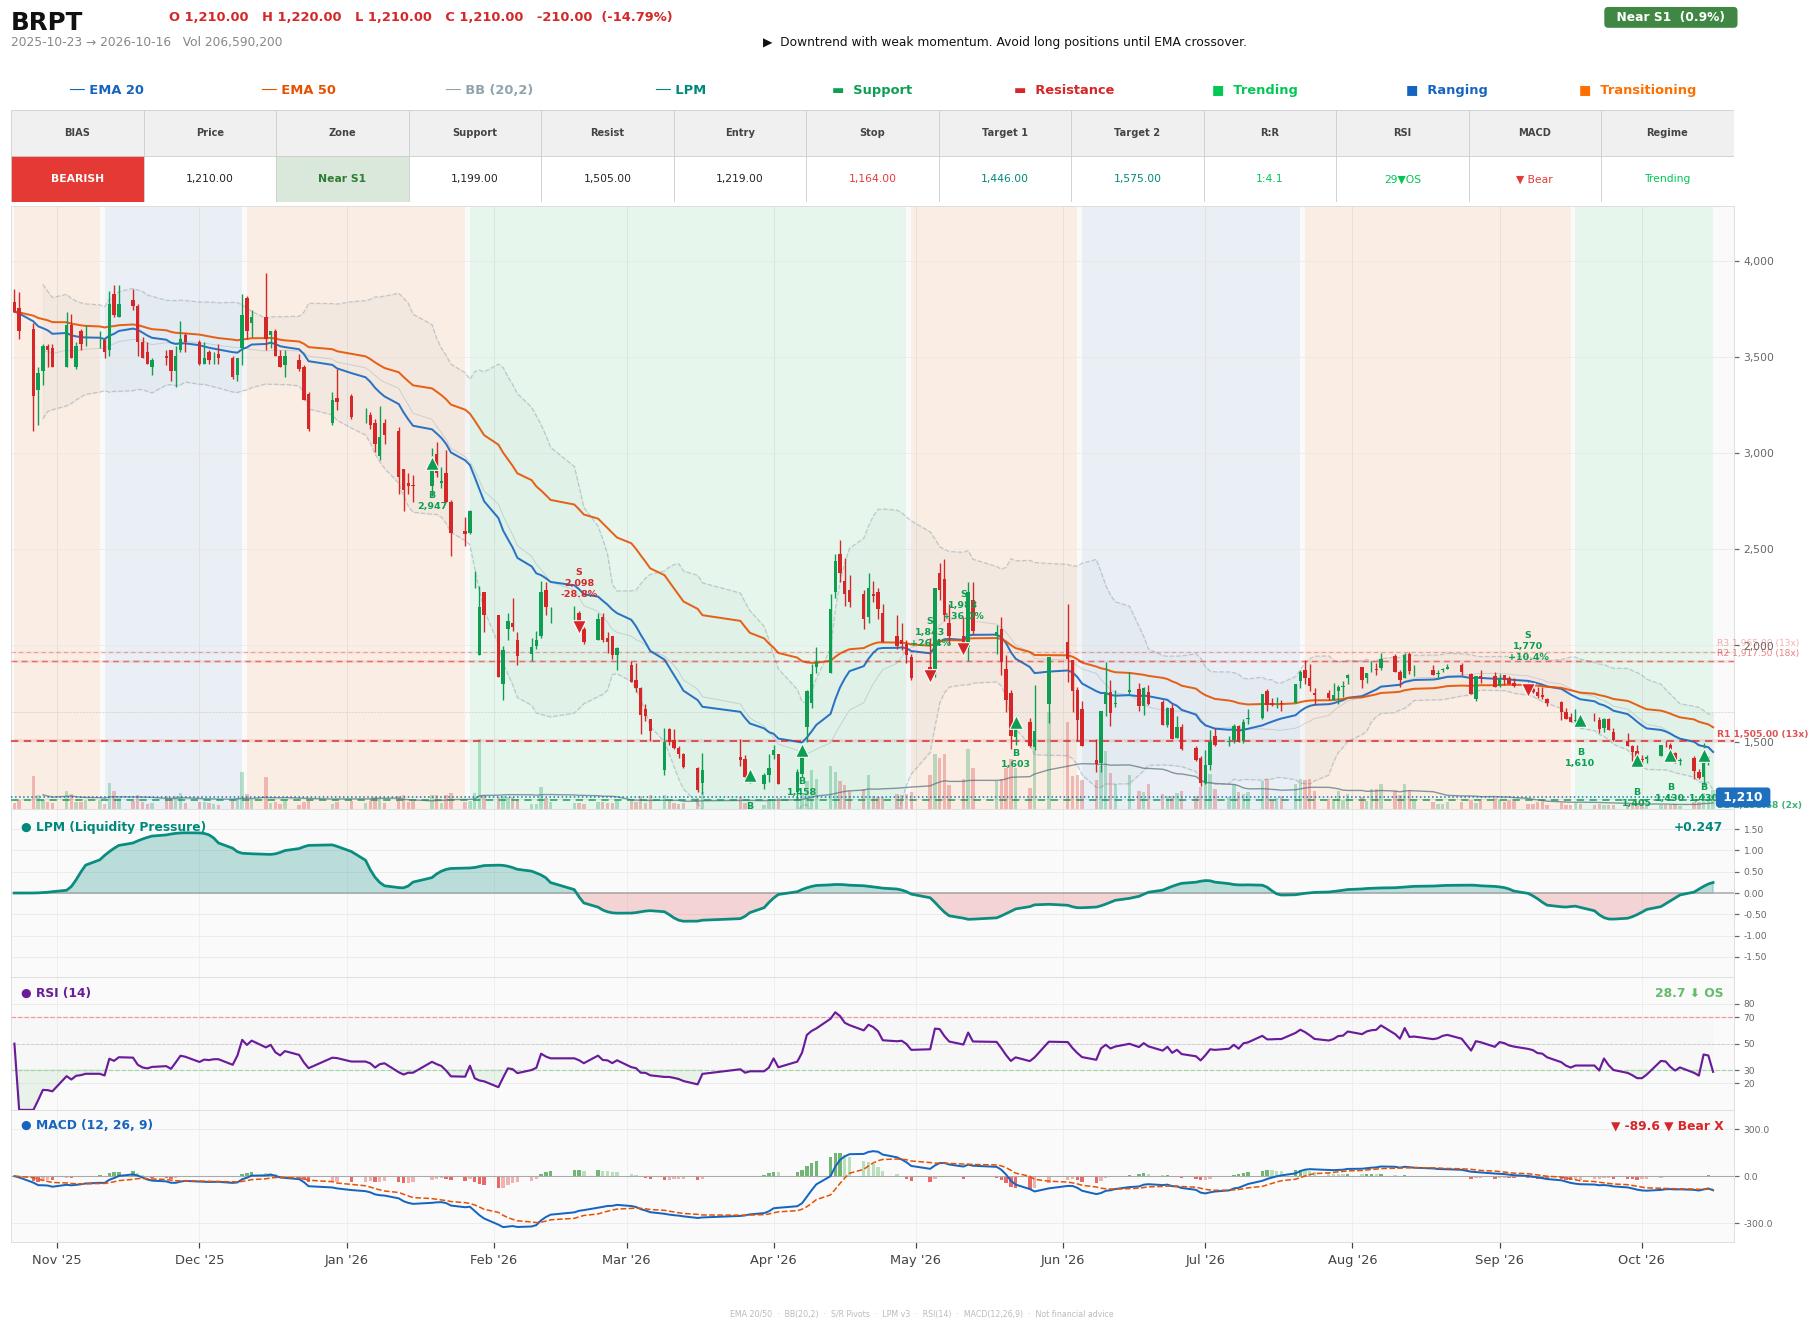Click the Resist value 1,505.00

click(x=607, y=179)
